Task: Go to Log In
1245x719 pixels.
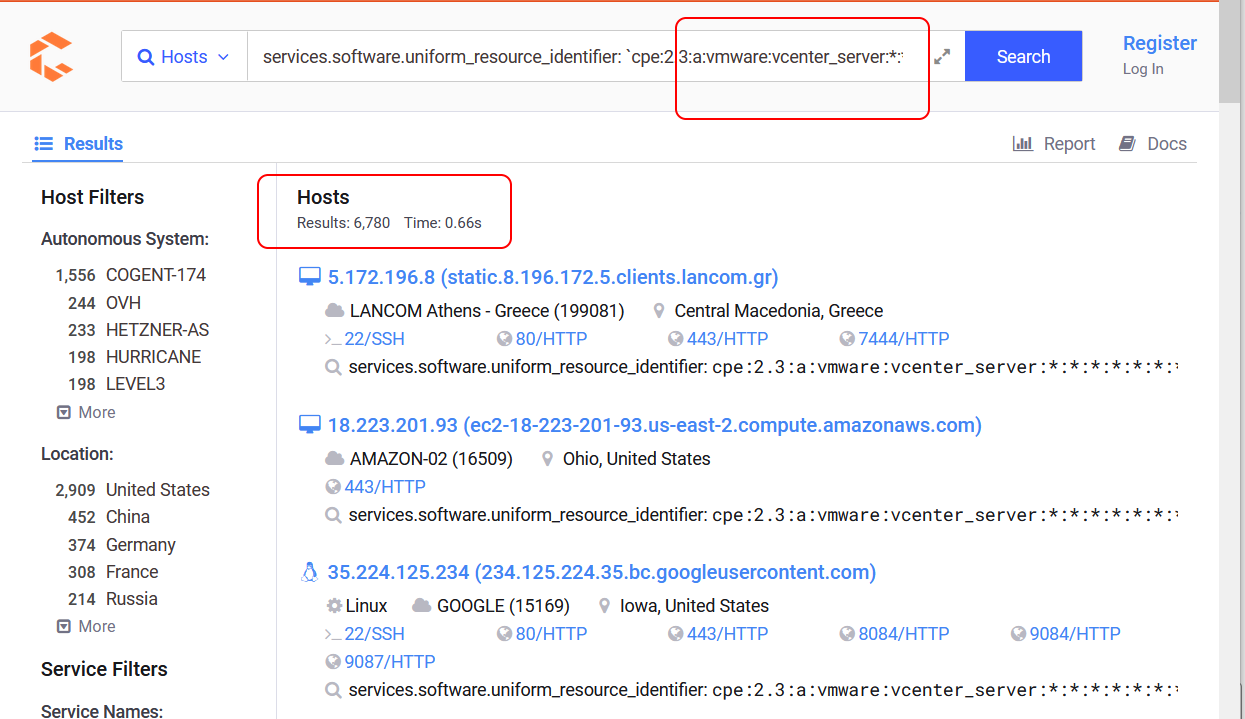Action: [x=1143, y=69]
